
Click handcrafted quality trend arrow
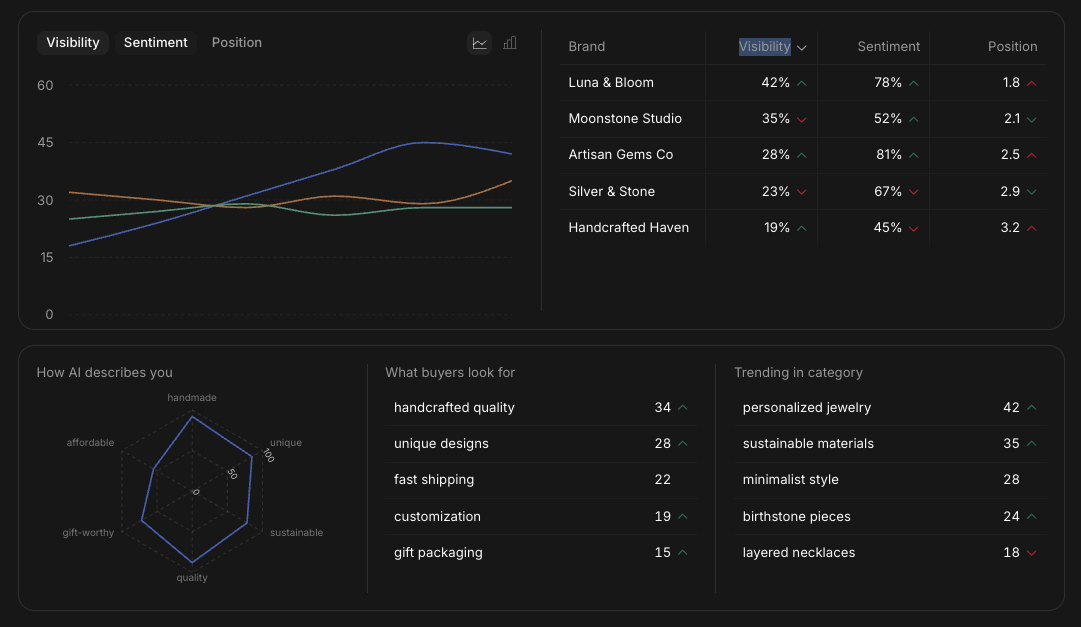[x=683, y=408]
